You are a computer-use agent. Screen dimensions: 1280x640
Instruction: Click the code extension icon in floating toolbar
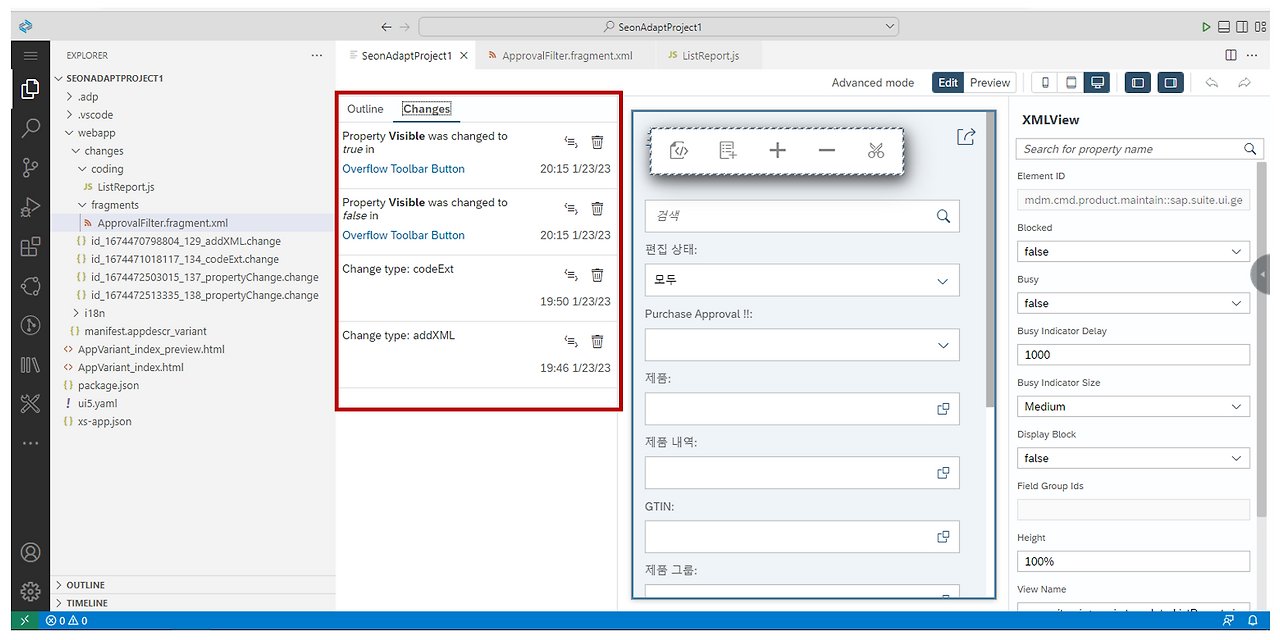679,150
